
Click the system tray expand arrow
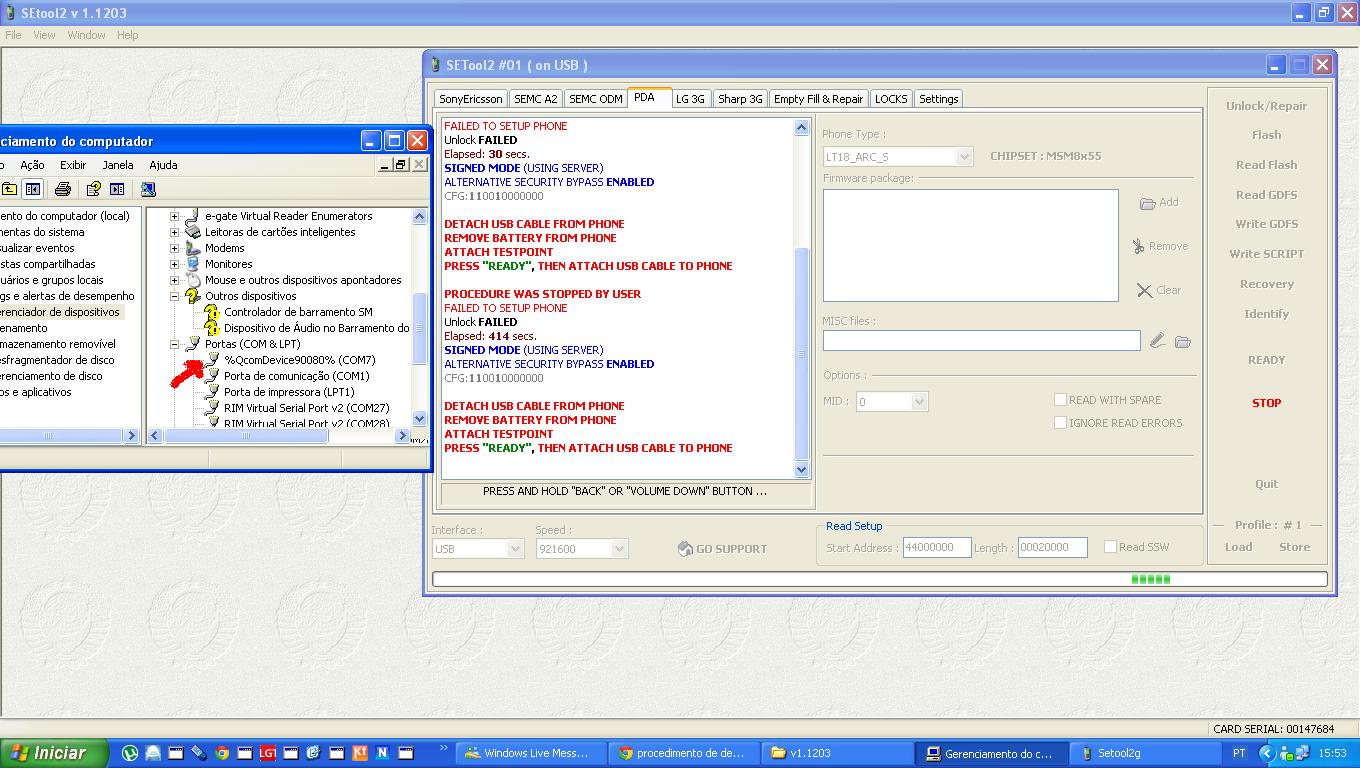(x=1267, y=753)
